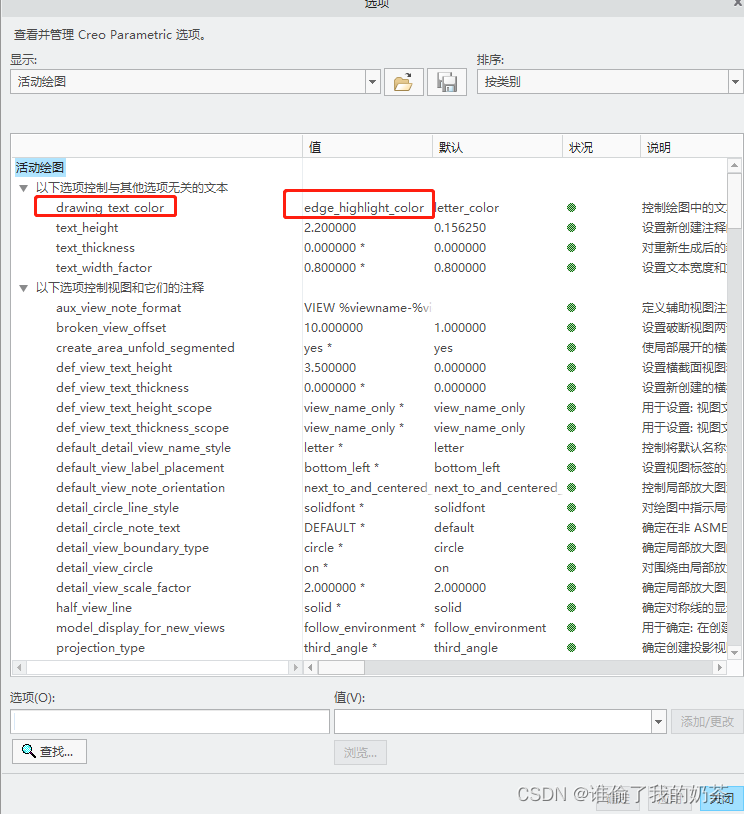
Task: Collapse the 以下选项控制与其他选项无关的文本 group
Action: tap(23, 188)
